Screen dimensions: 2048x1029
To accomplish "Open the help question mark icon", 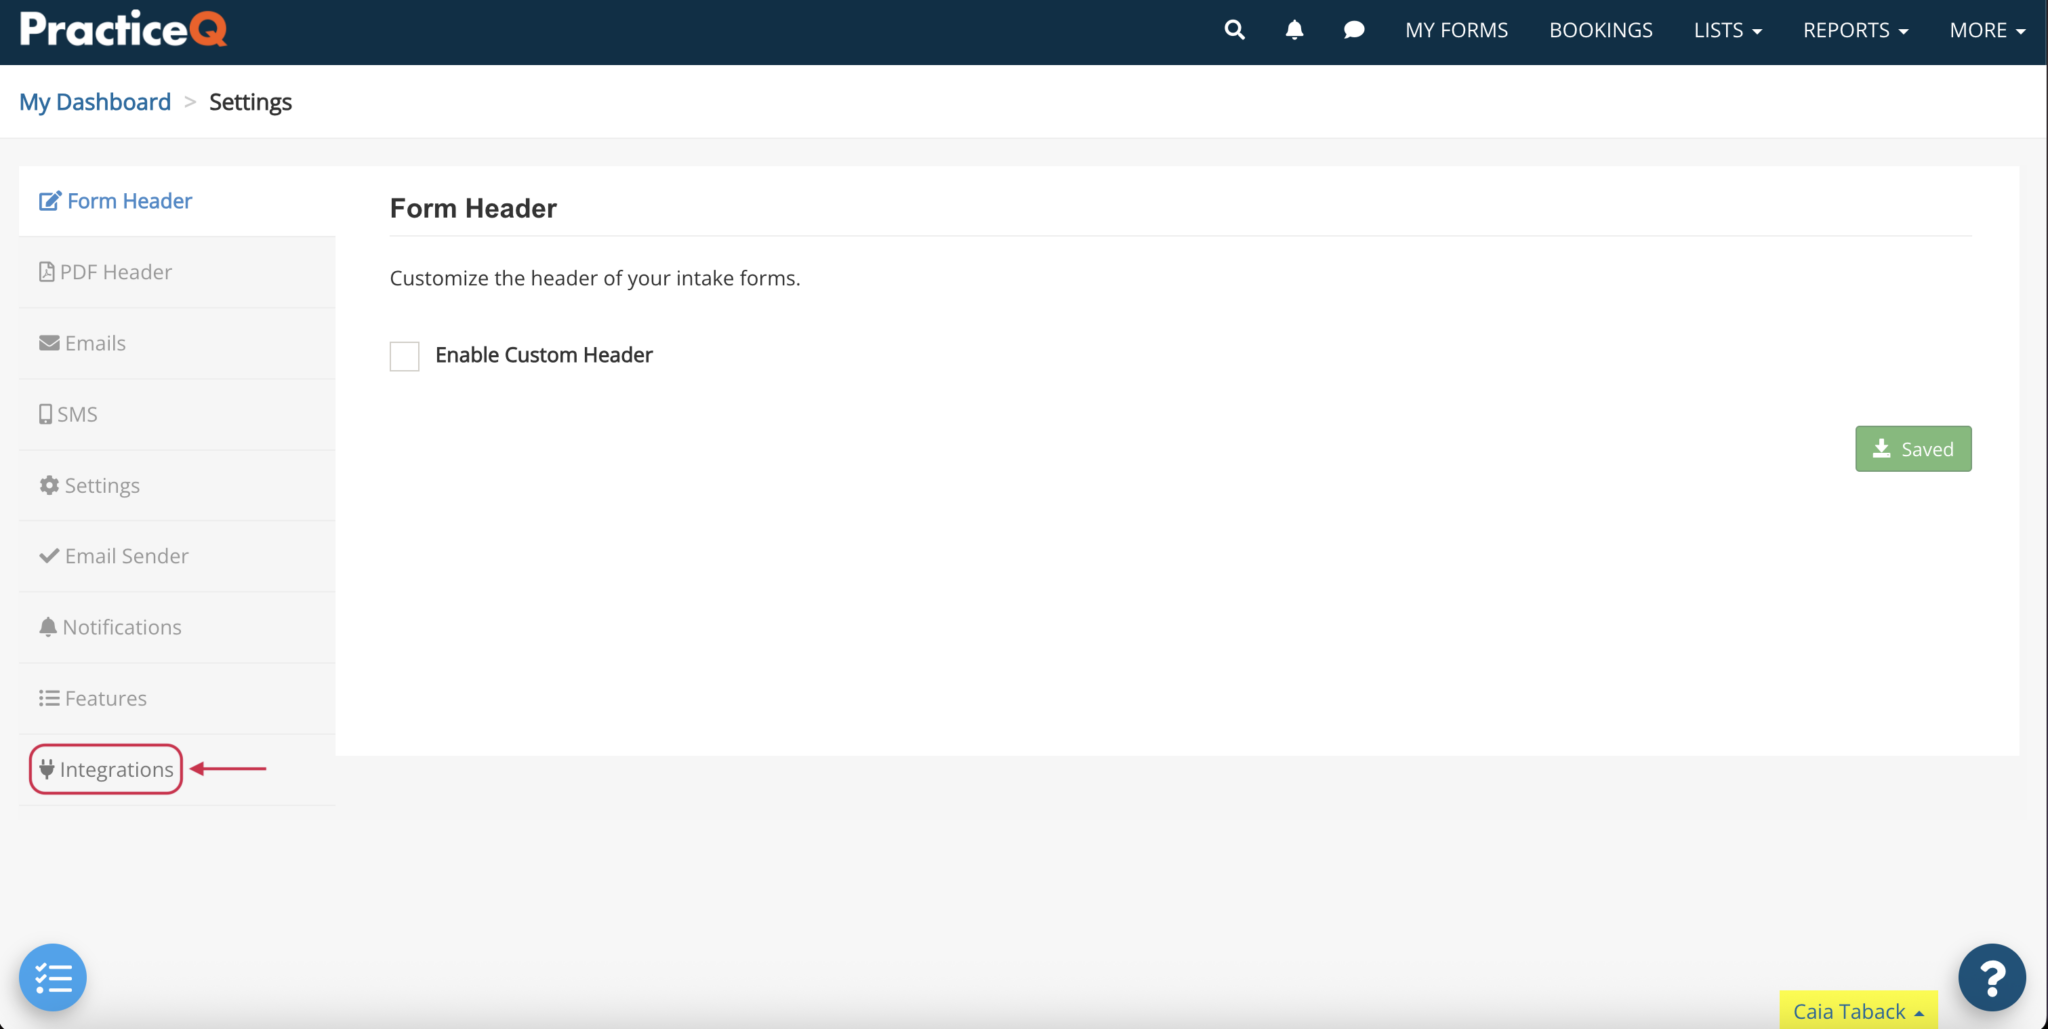I will 1992,977.
